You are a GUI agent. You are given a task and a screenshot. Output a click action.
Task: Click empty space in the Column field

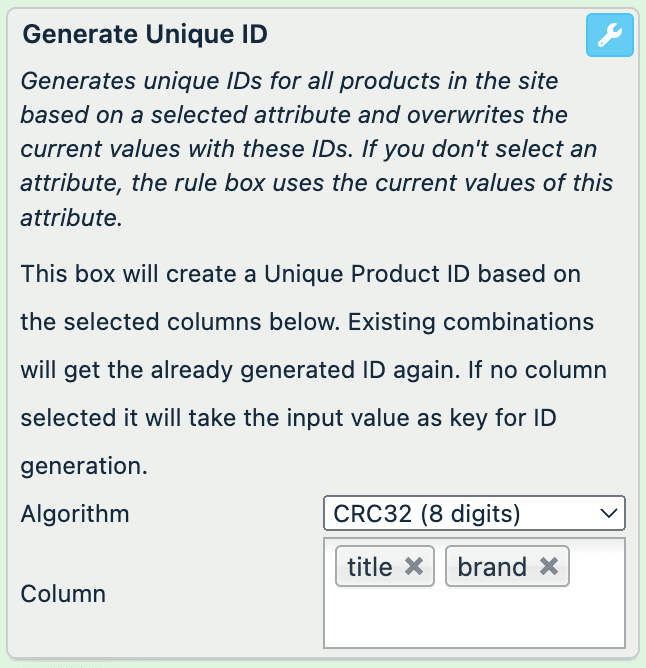coord(474,622)
